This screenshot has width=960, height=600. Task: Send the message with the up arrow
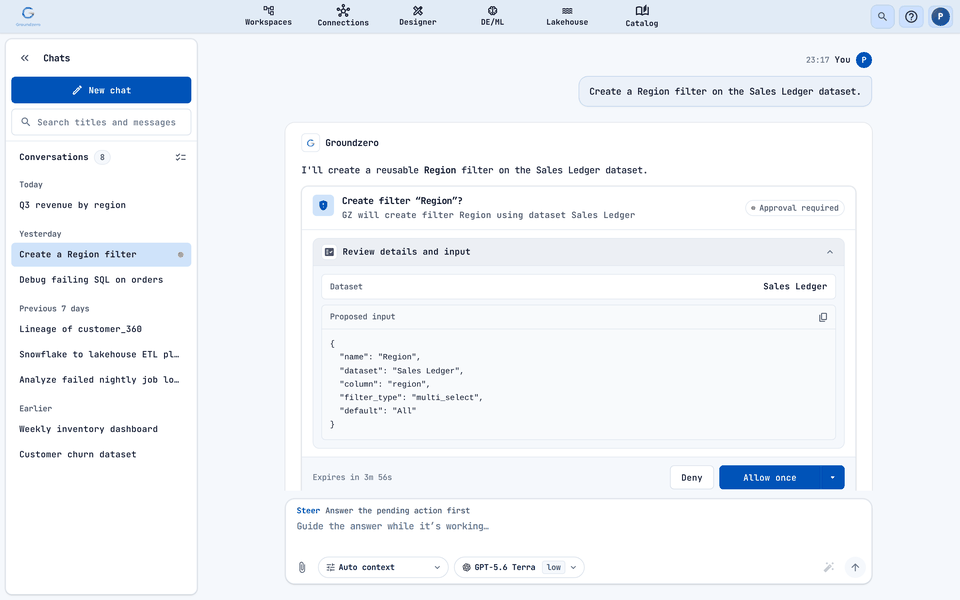[x=855, y=568]
